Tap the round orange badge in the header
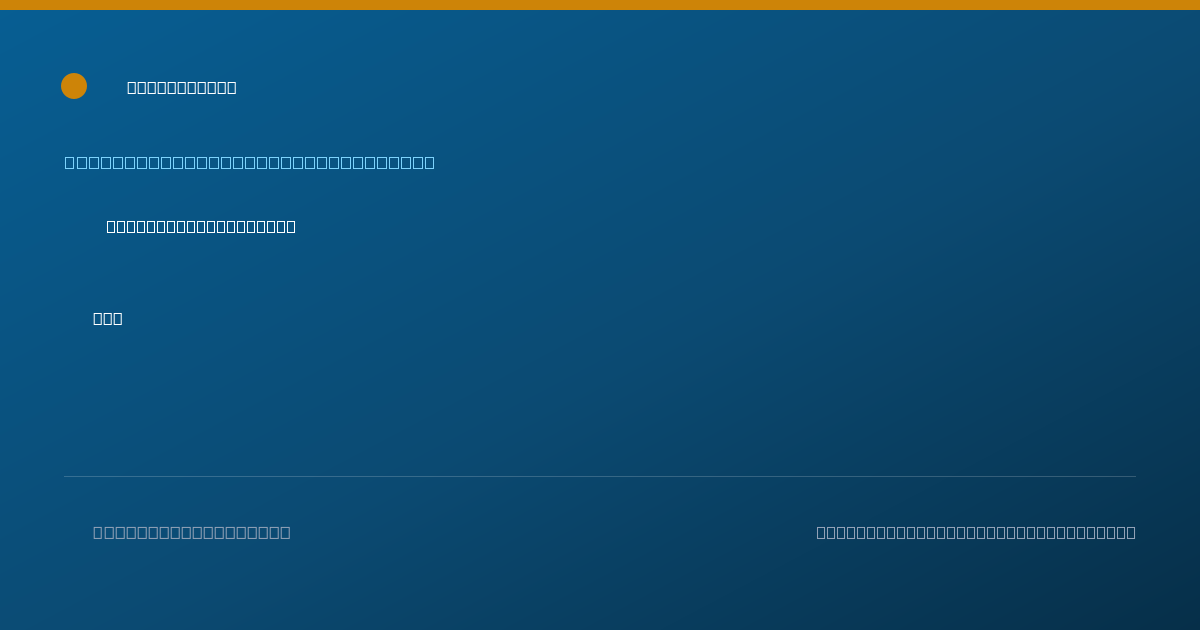Viewport: 1200px width, 630px height. [x=74, y=86]
